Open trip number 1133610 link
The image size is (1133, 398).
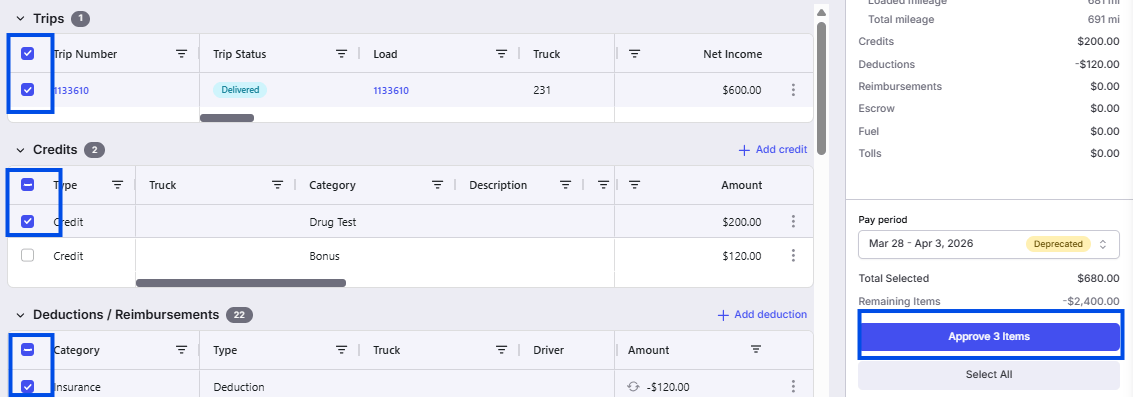coord(71,91)
